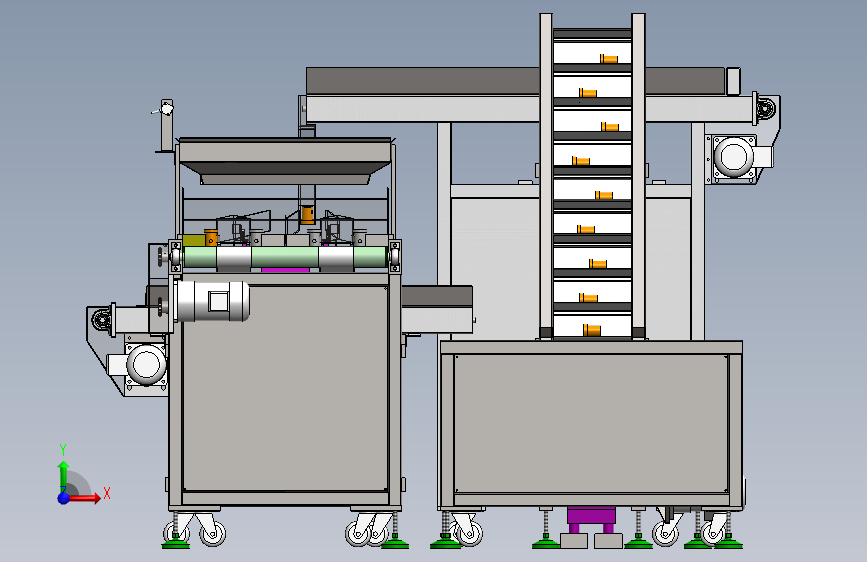Select the left cabinet's large front panel
Screen dimensions: 867x562
285,388
